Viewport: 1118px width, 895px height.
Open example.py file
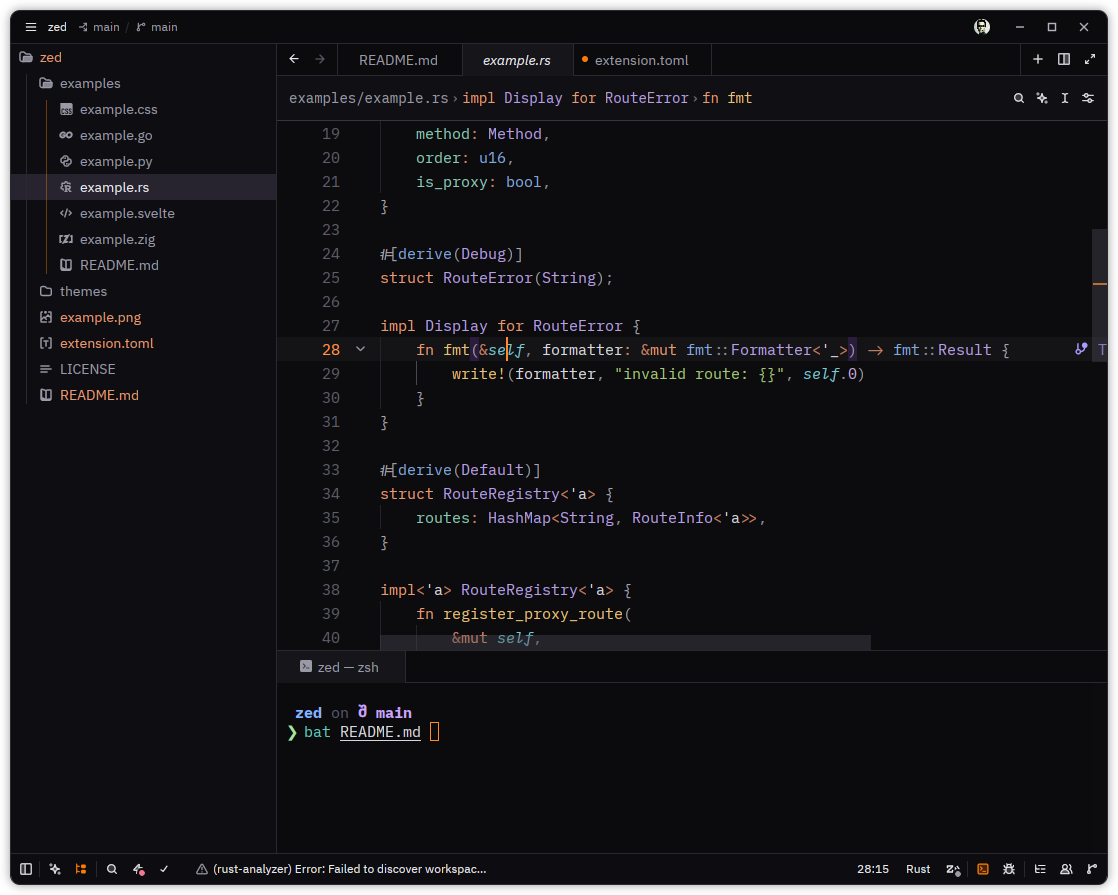(x=143, y=161)
